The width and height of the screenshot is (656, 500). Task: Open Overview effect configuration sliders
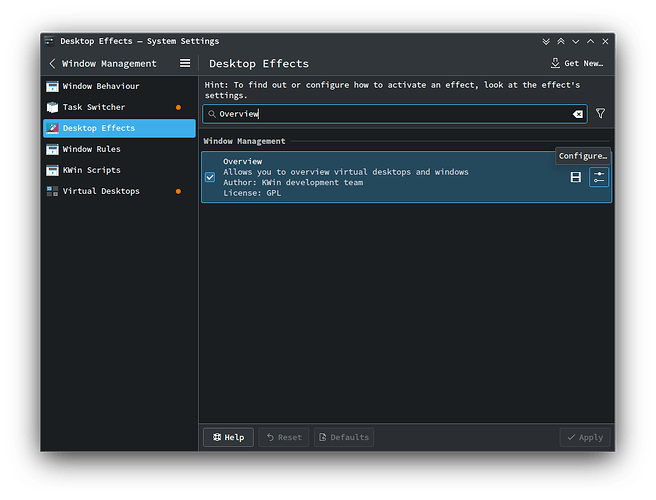click(x=599, y=177)
